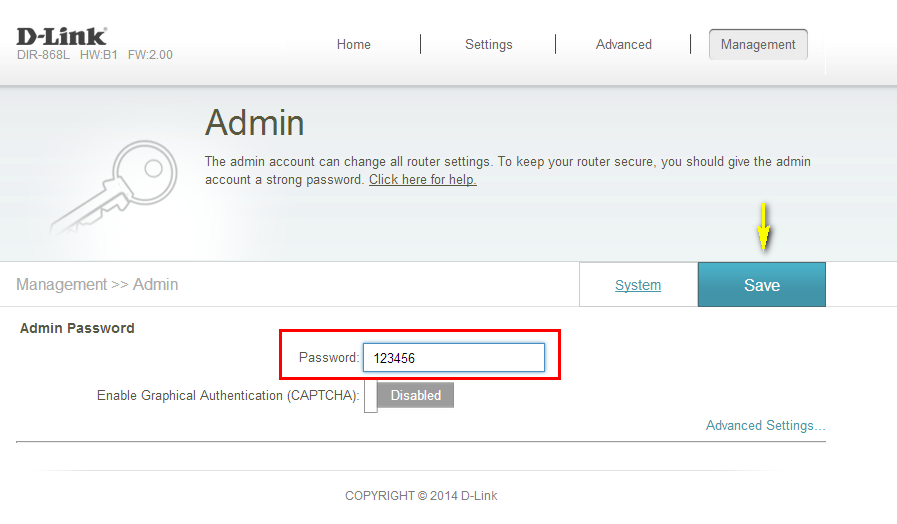Click the Admin Password section title
Viewport: 897px width, 524px height.
pyautogui.click(x=77, y=328)
